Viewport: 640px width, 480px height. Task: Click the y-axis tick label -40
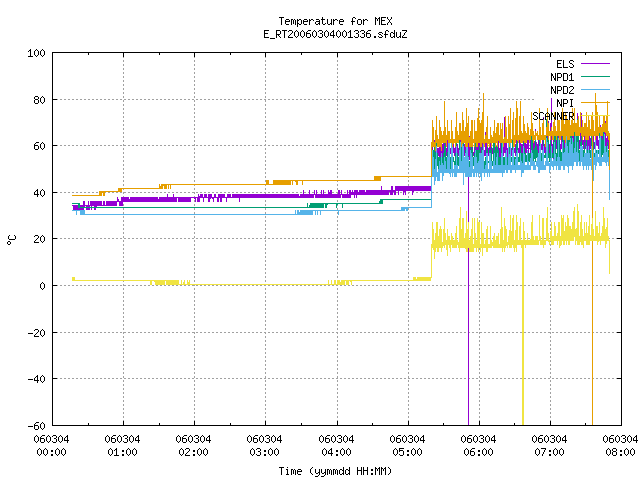click(36, 379)
